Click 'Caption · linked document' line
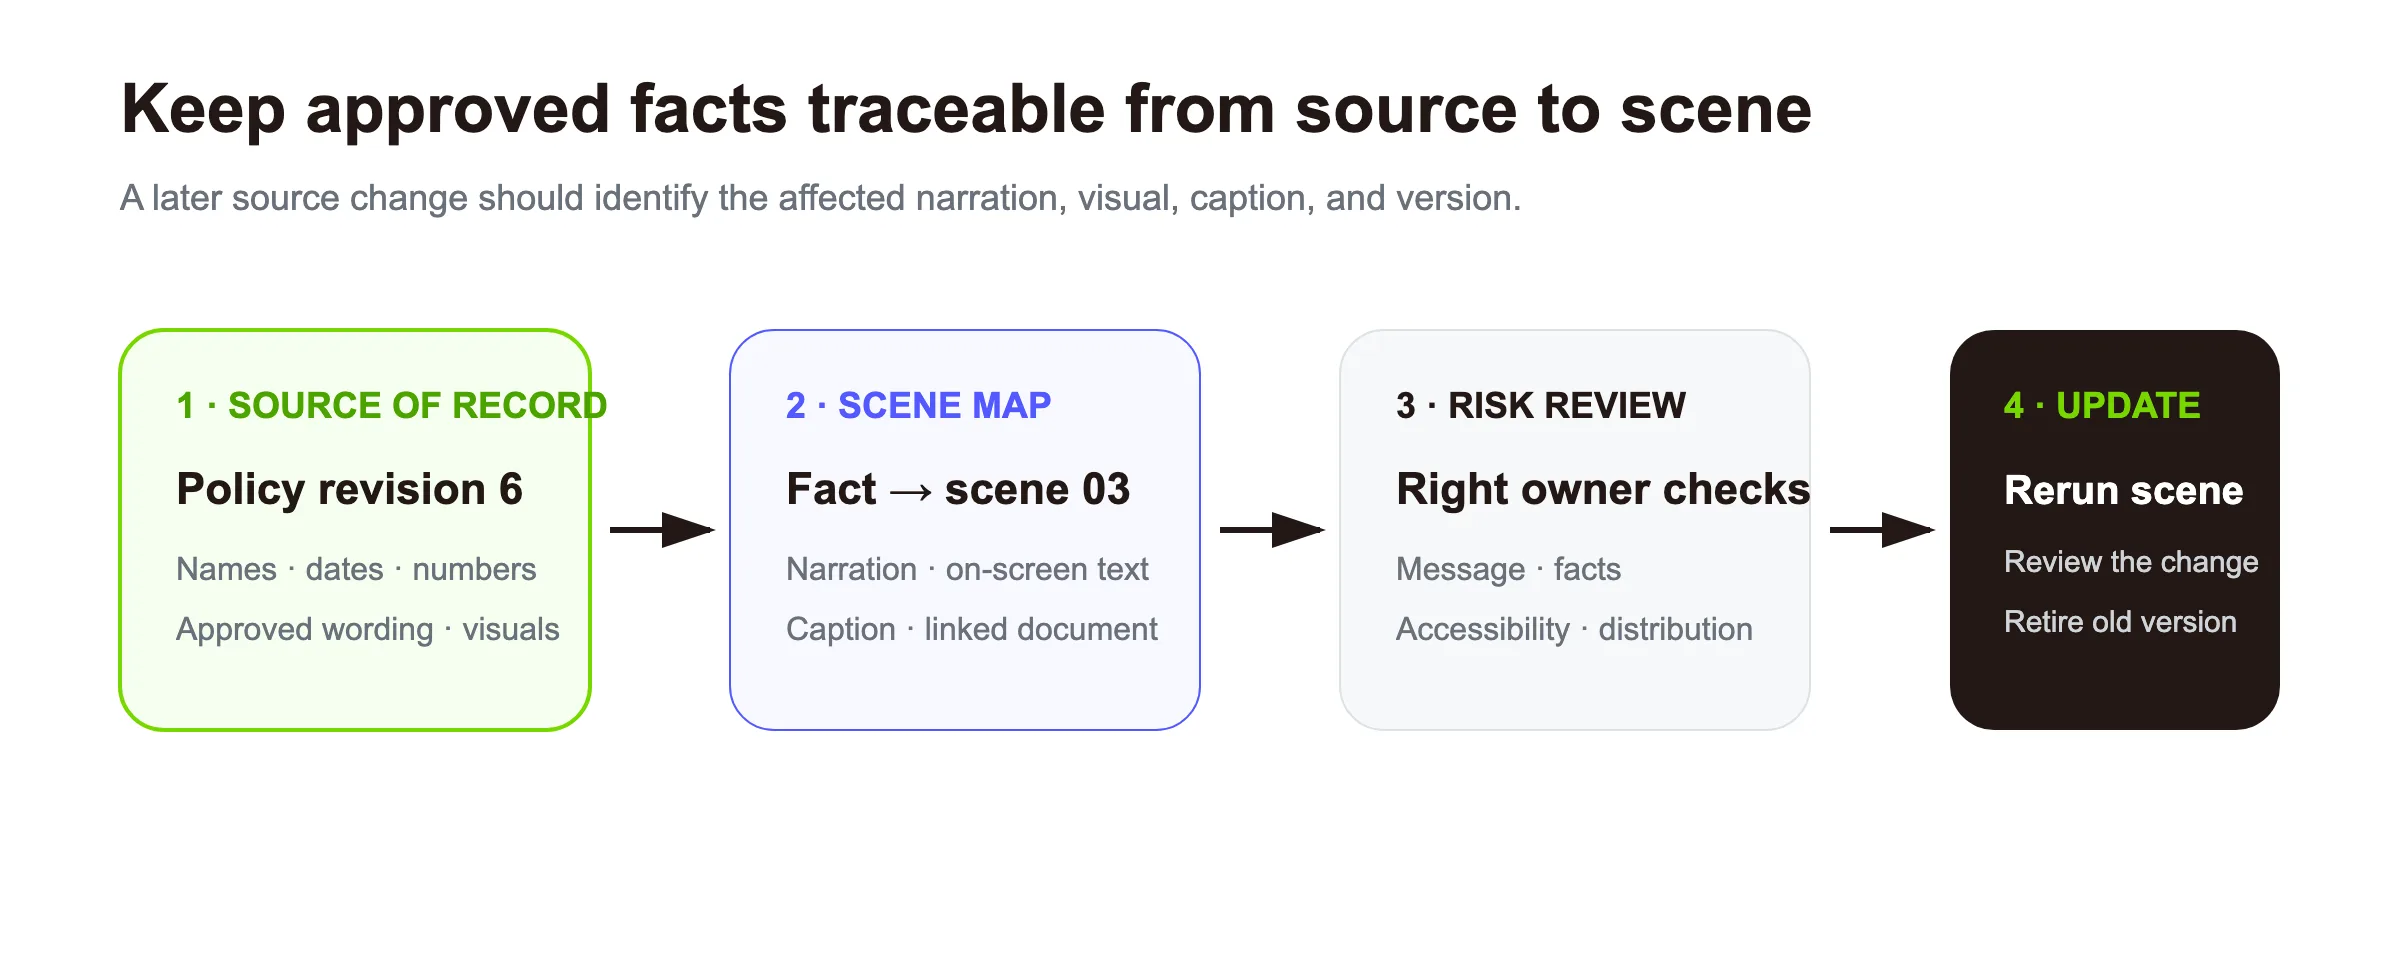The width and height of the screenshot is (2400, 960). 972,629
